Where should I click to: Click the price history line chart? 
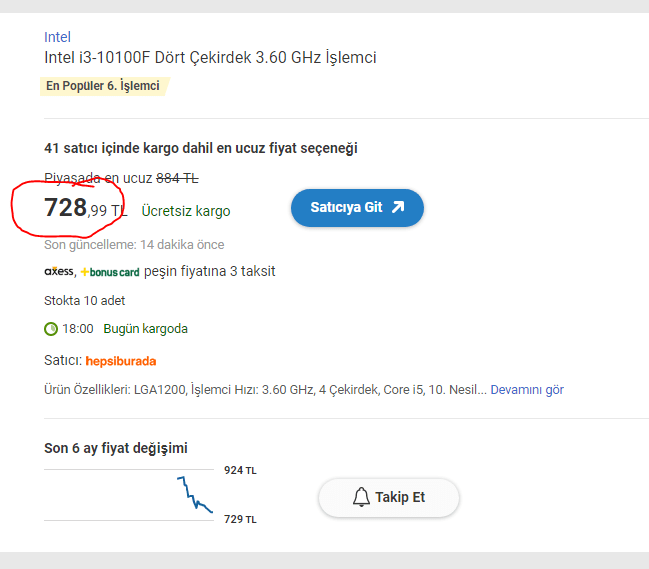coord(195,495)
